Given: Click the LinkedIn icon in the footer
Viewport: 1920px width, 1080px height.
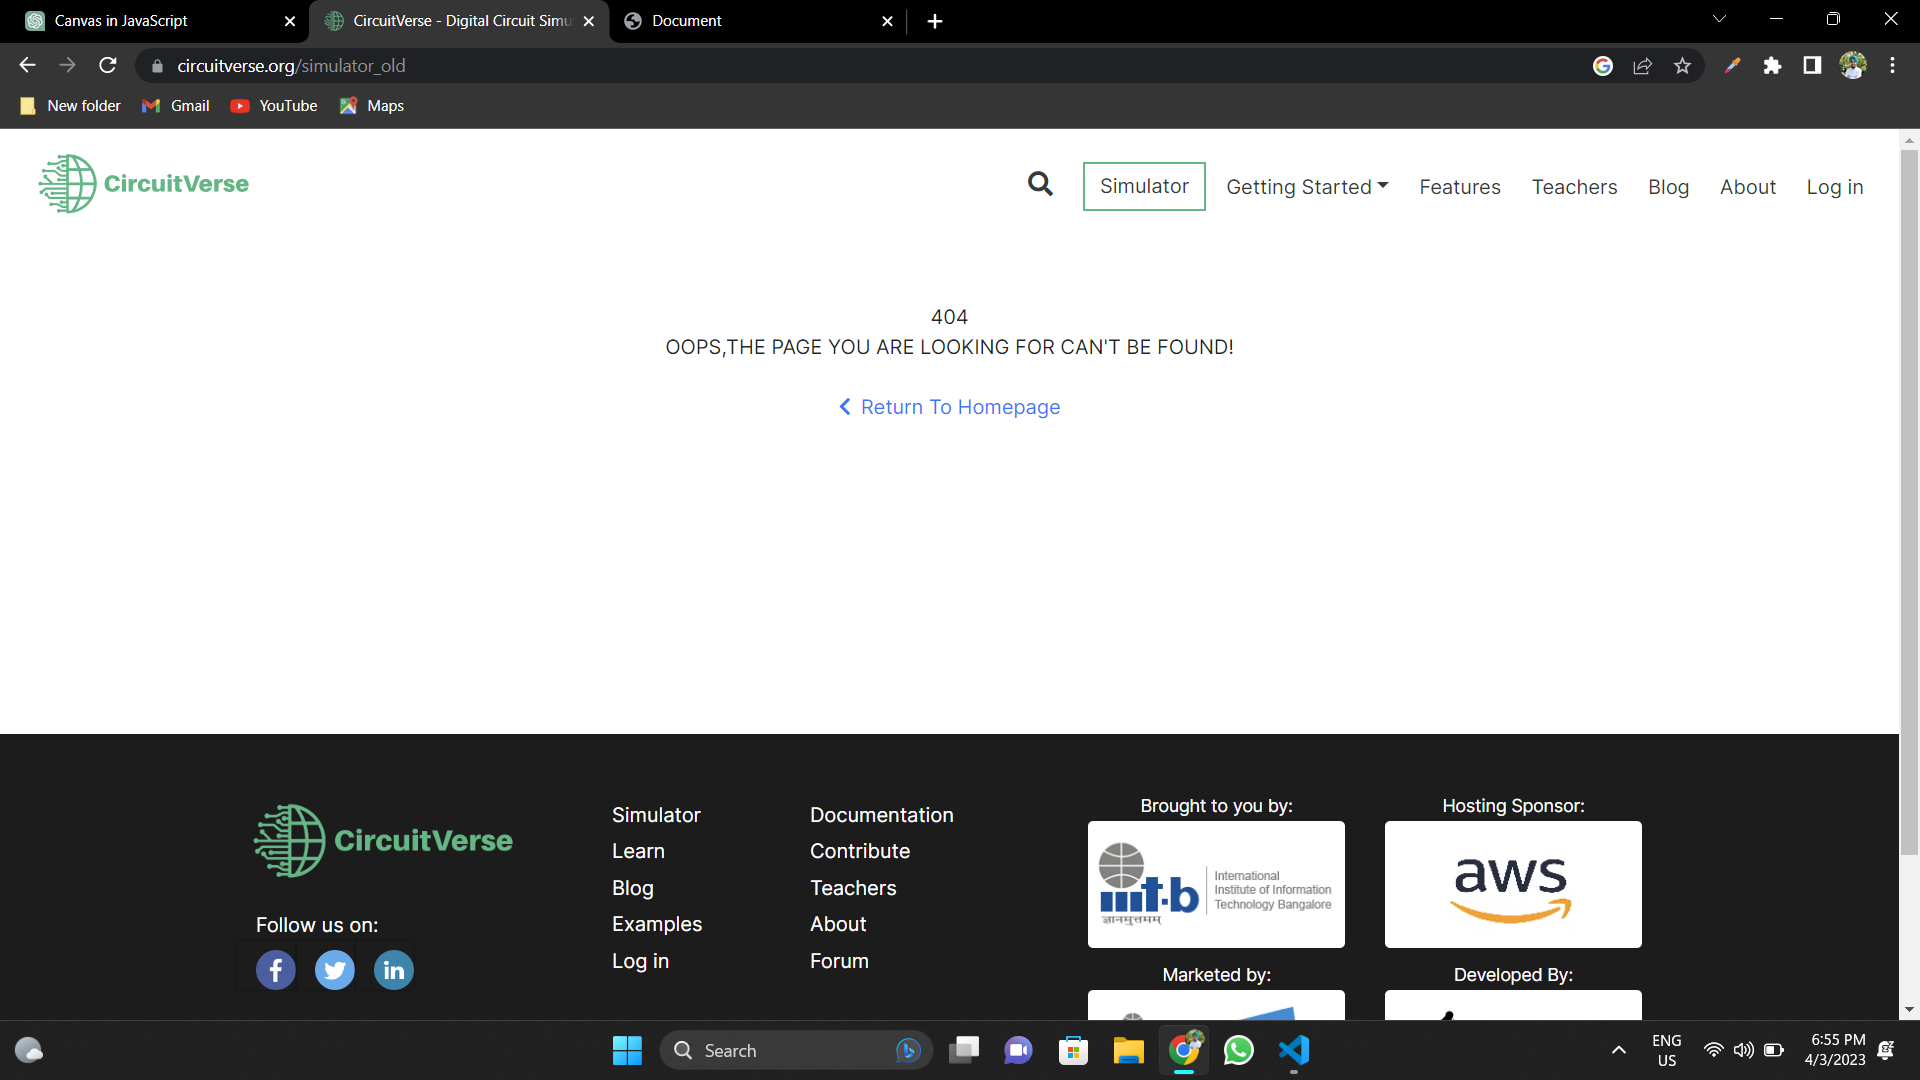Looking at the screenshot, I should 393,969.
